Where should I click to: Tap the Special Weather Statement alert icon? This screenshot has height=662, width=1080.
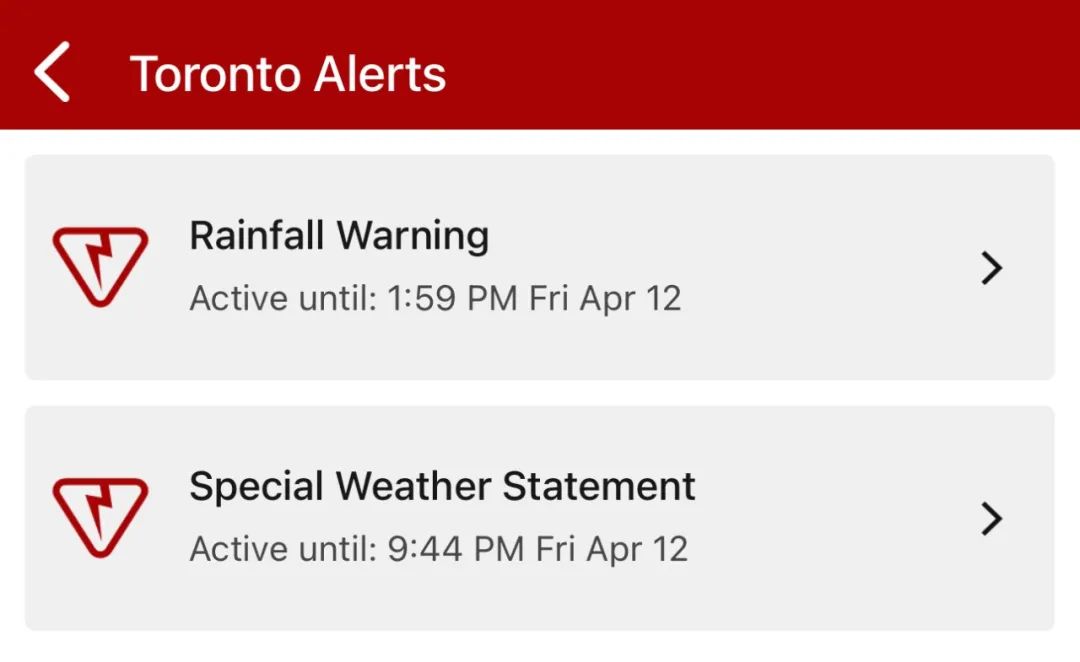(x=101, y=517)
